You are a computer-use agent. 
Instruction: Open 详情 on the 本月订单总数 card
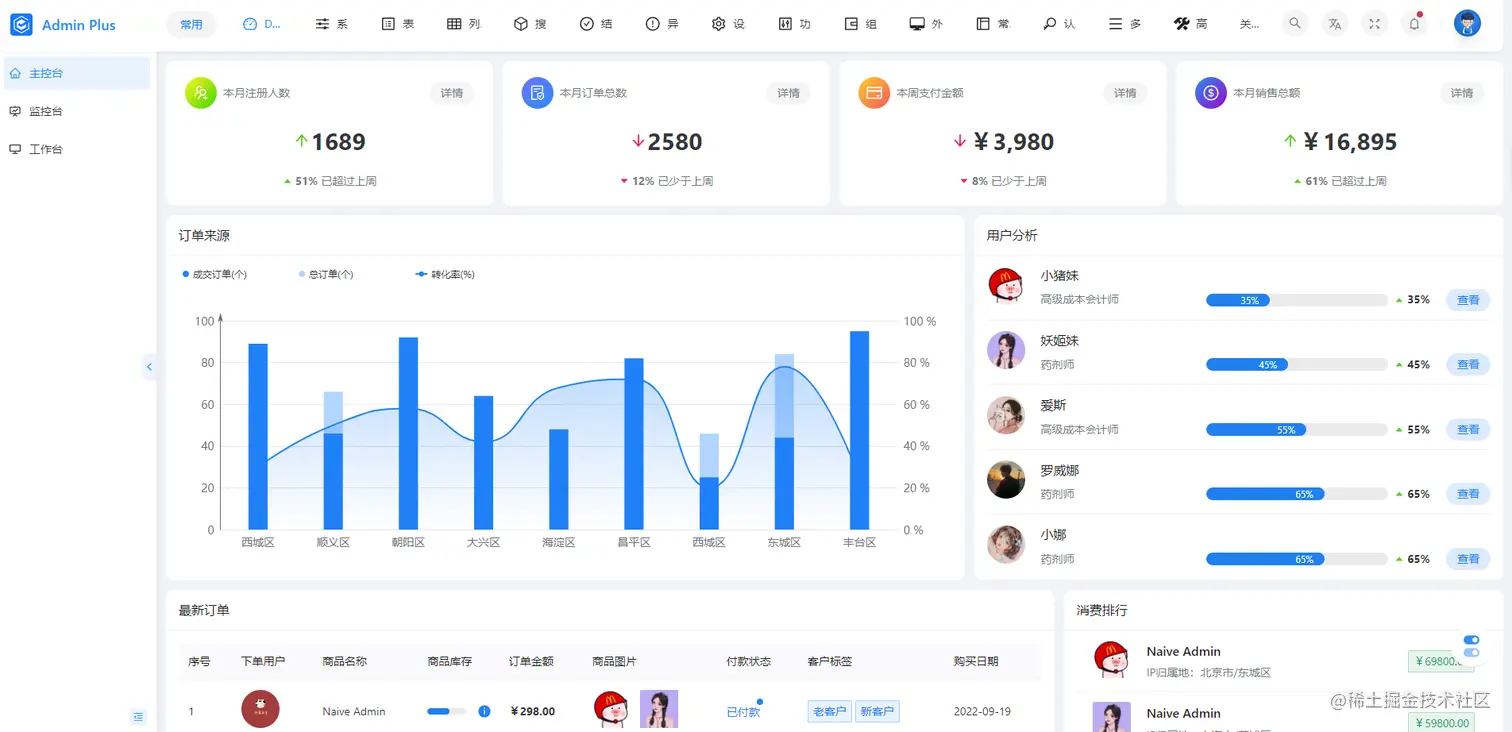pos(789,93)
